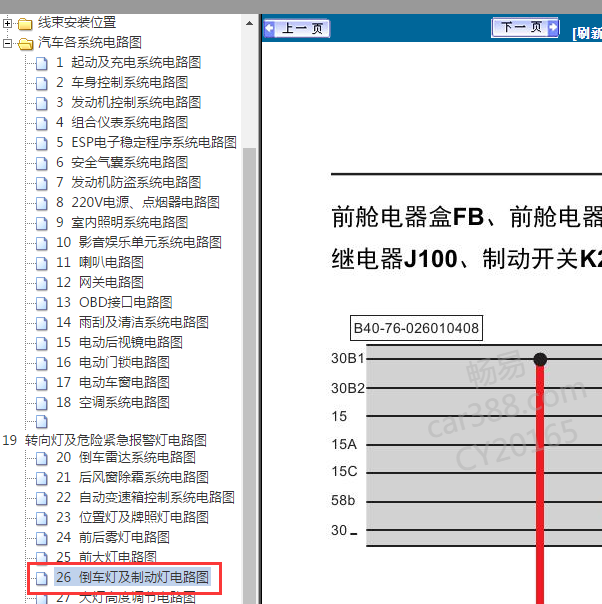Select 26 倒车灯及制动灯电路图
The height and width of the screenshot is (604, 602).
coord(132,578)
